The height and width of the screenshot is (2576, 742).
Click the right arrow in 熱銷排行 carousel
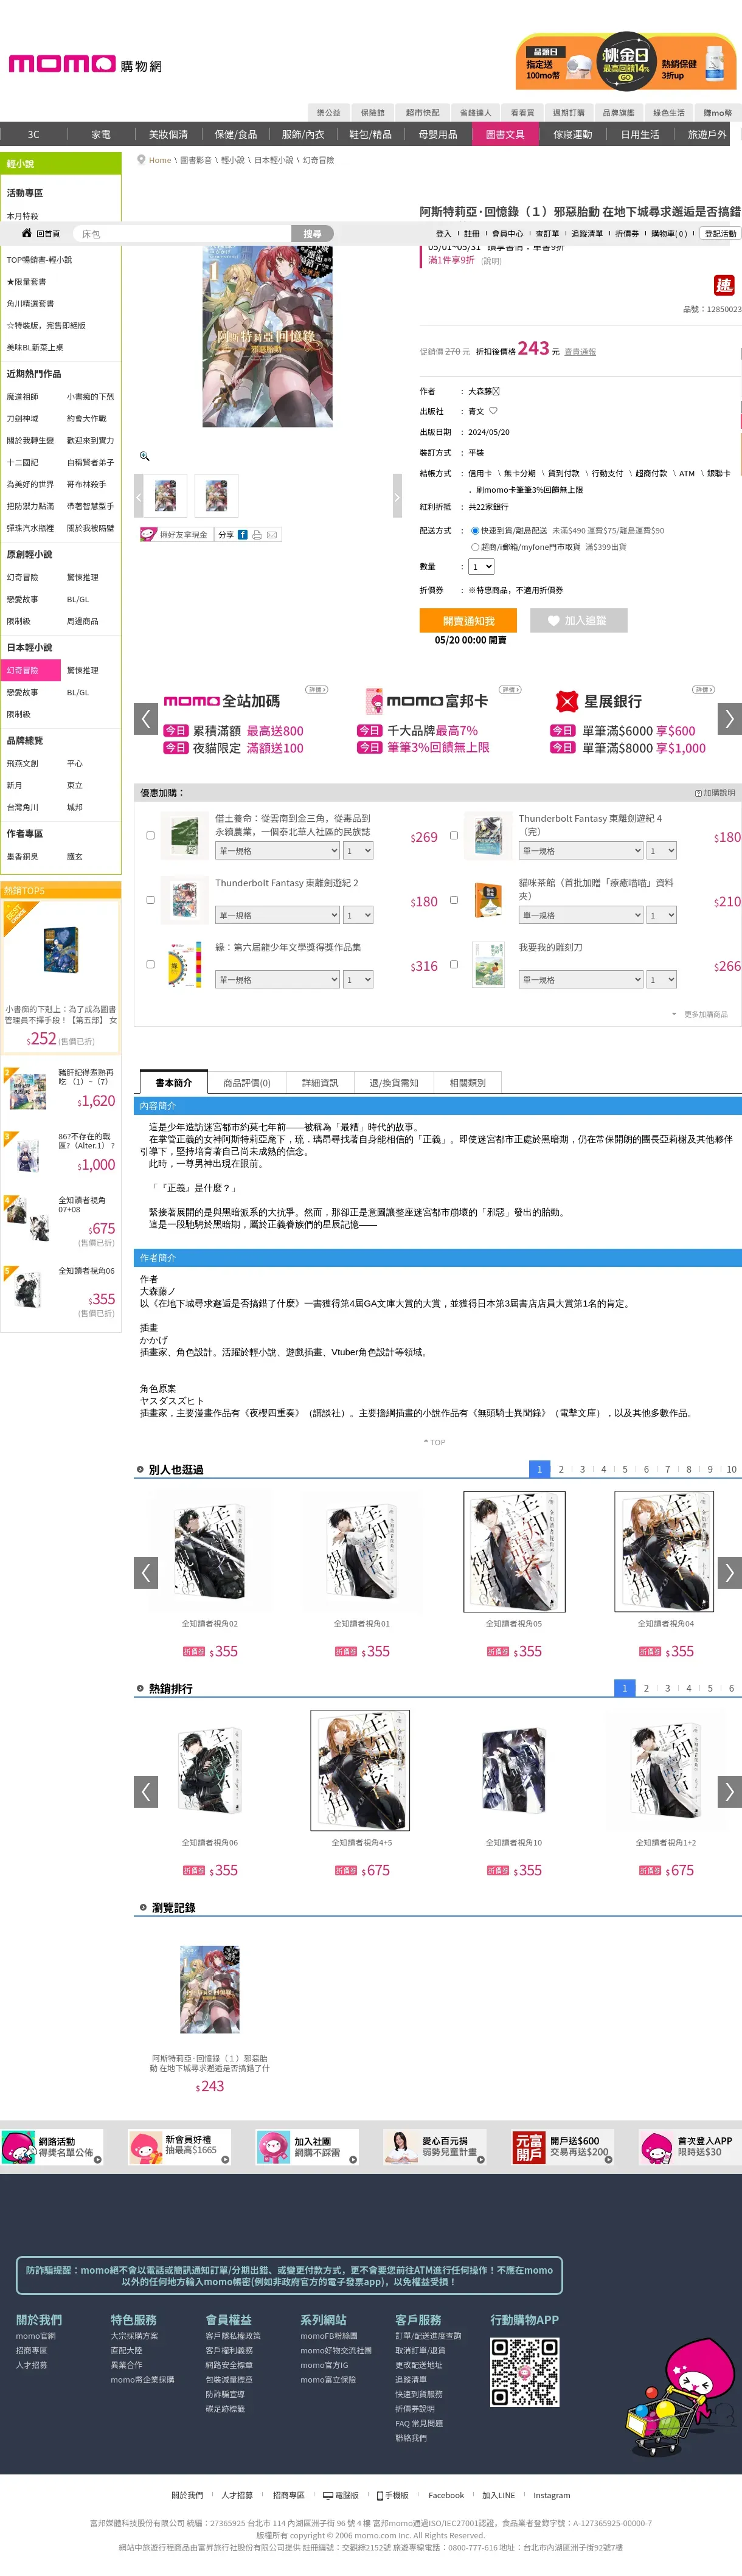tap(730, 1791)
